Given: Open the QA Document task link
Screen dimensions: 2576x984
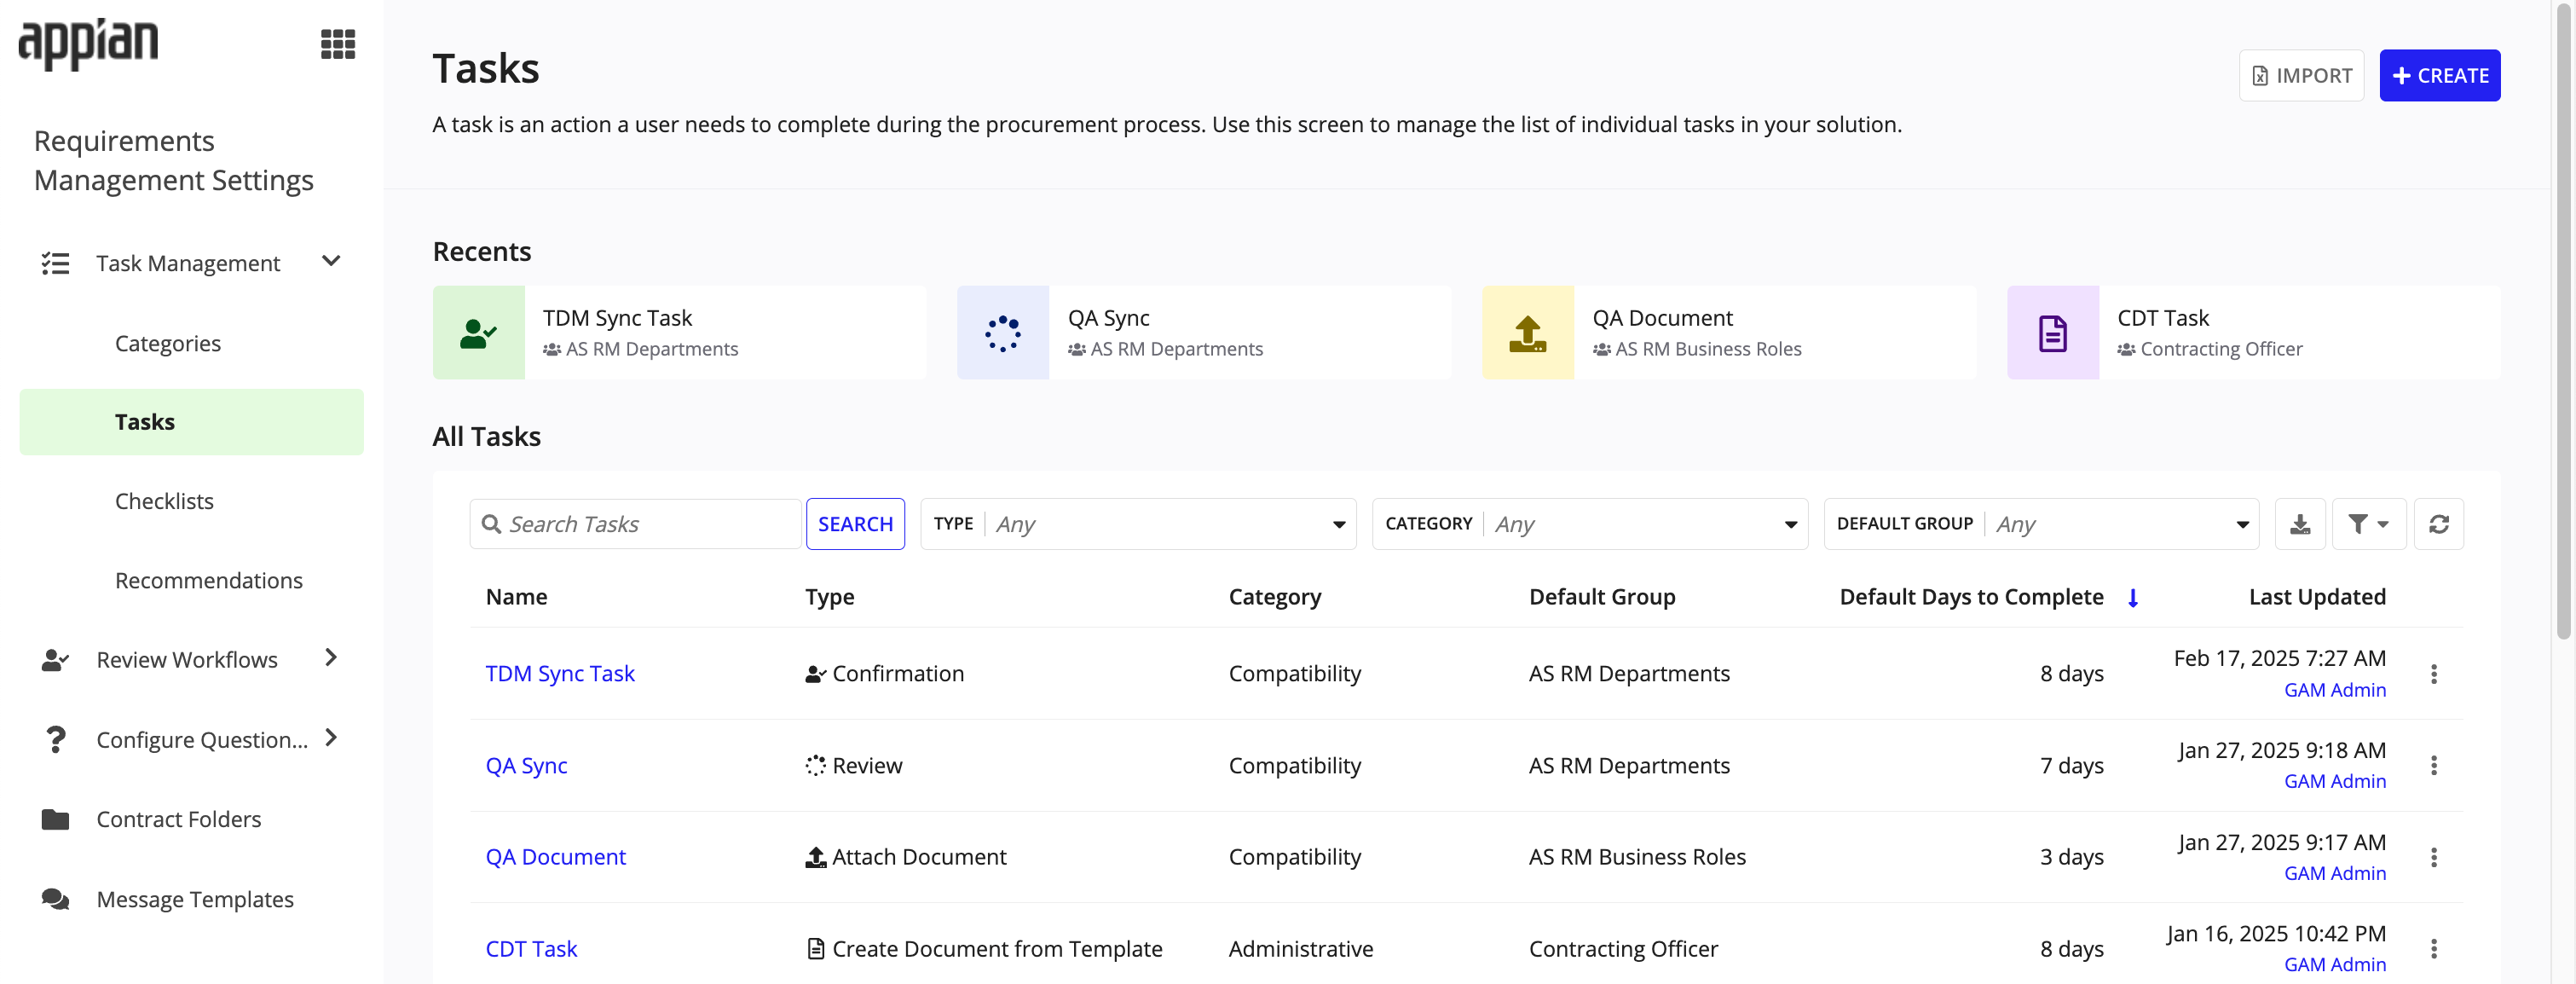Looking at the screenshot, I should (x=555, y=857).
